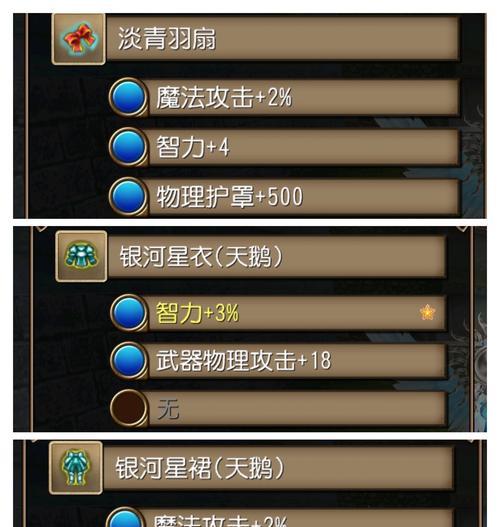This screenshot has width=500, height=527.
Task: Click the red ribbon bow item icon
Action: [79, 39]
